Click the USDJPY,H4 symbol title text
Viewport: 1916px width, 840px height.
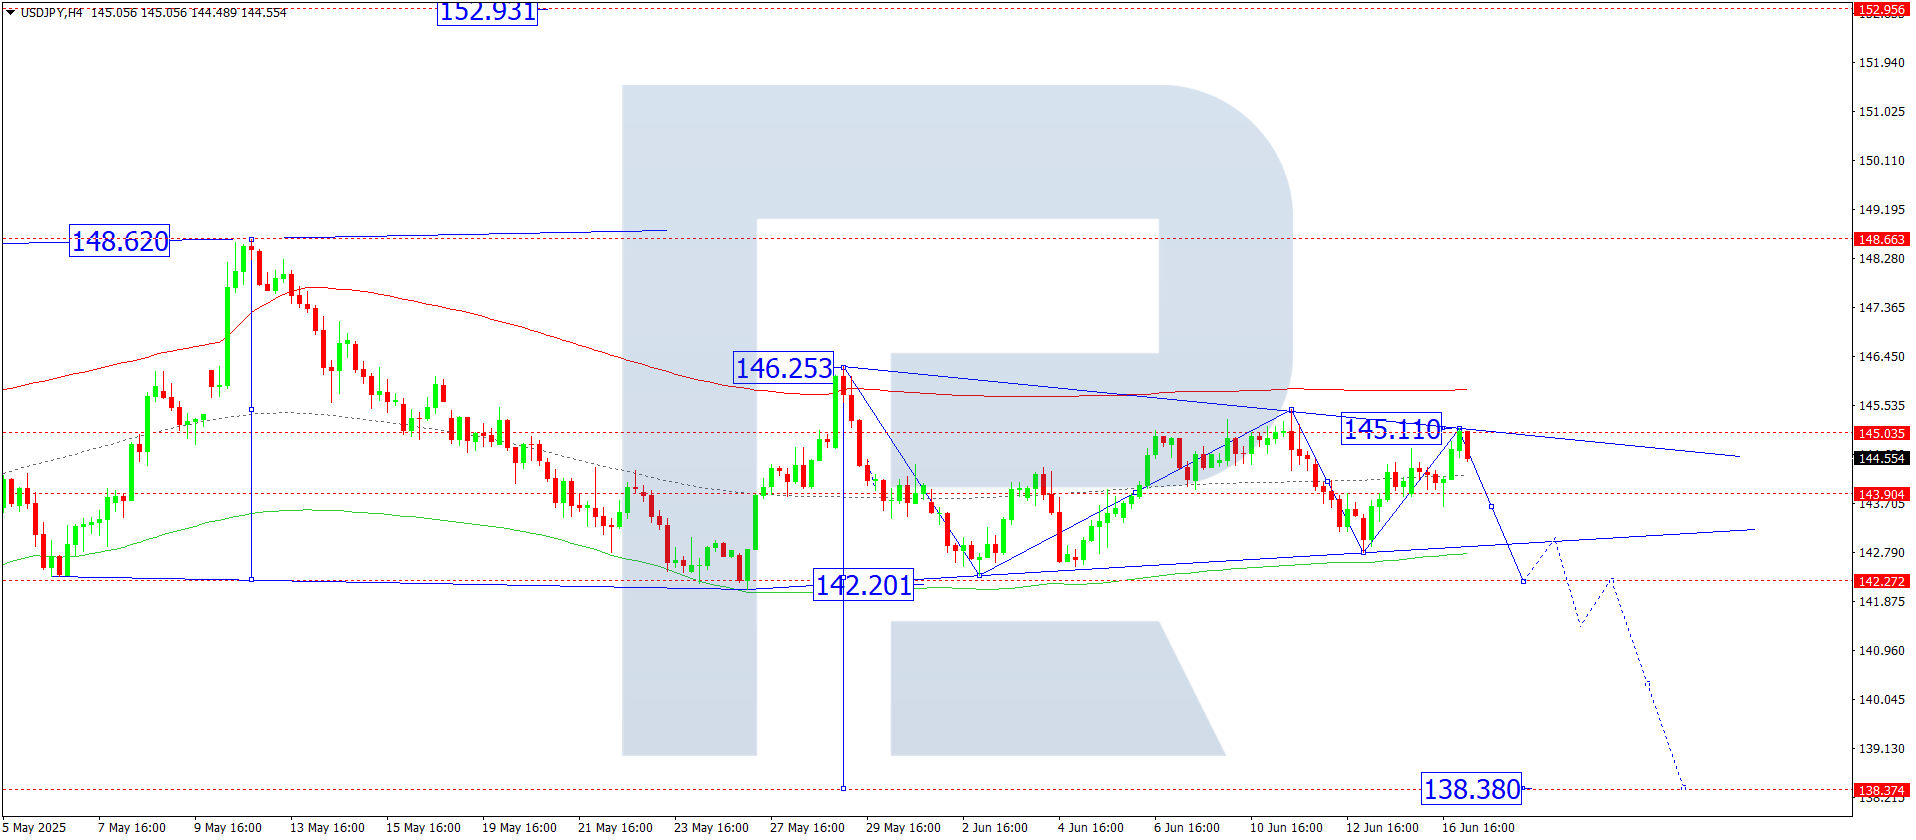pyautogui.click(x=52, y=13)
